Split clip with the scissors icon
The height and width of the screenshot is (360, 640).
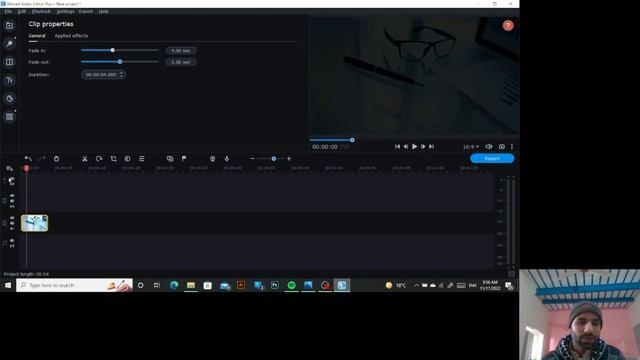pos(84,159)
